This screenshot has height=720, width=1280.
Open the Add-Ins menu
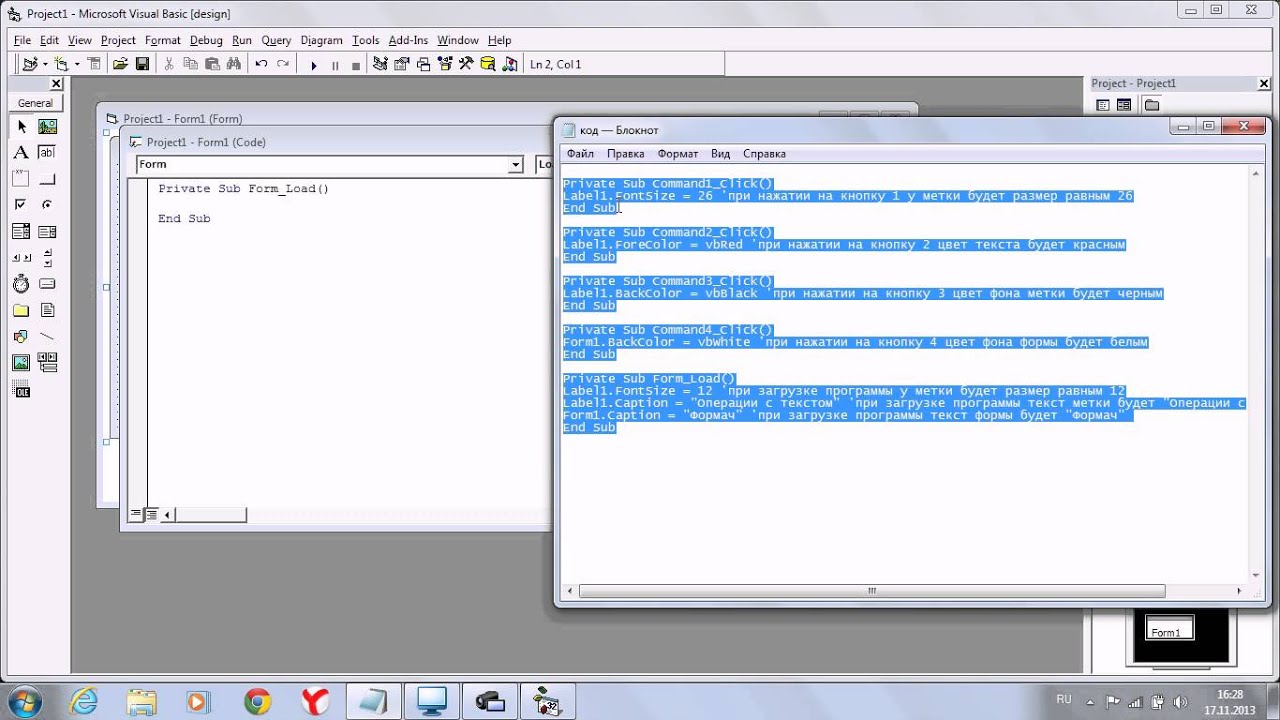408,40
